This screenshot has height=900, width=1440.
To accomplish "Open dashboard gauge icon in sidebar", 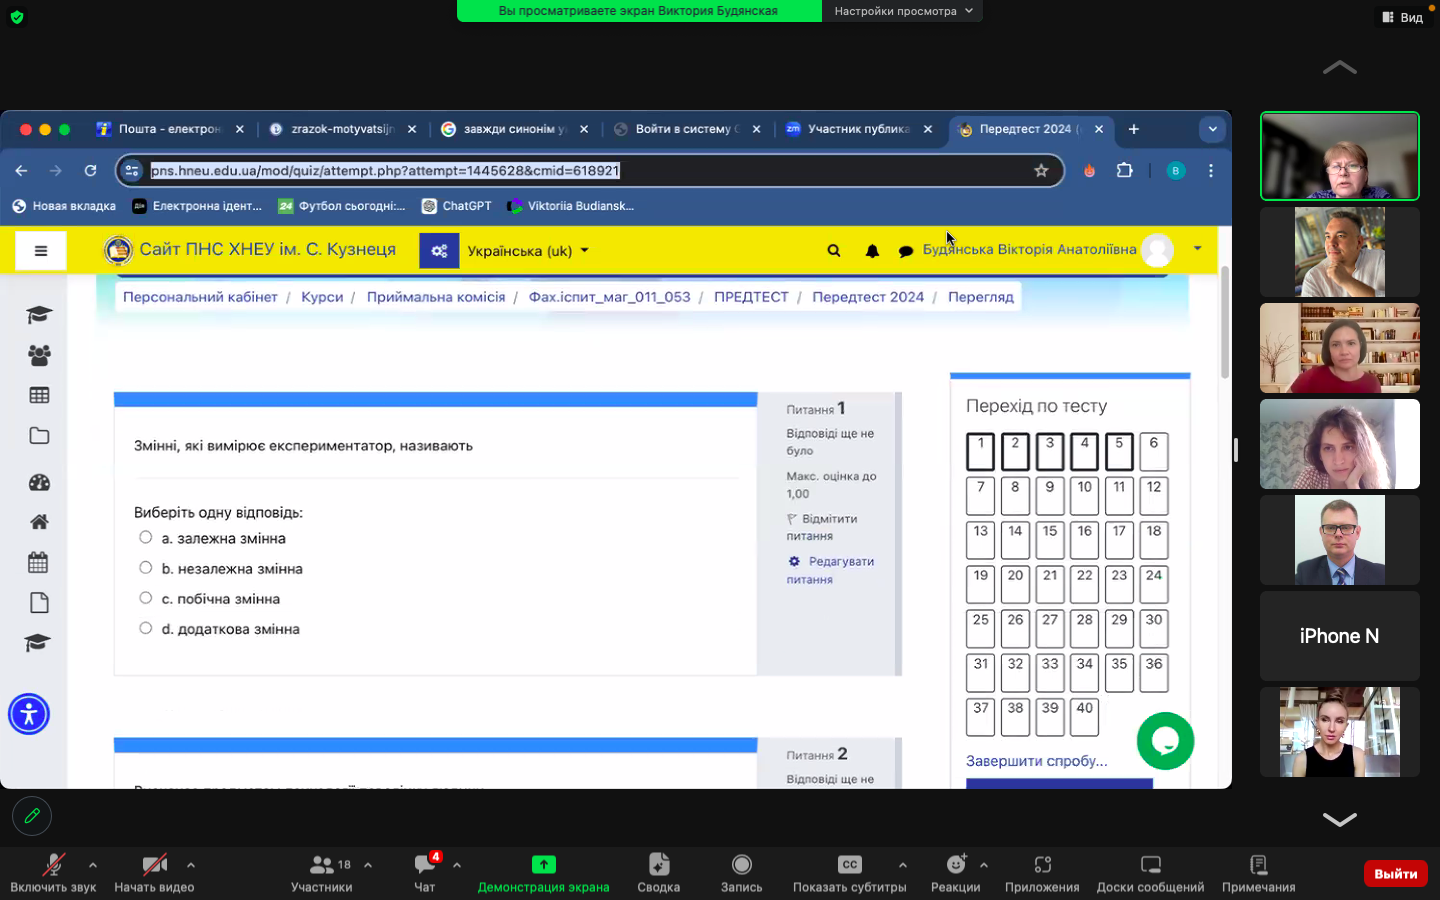I will (39, 482).
